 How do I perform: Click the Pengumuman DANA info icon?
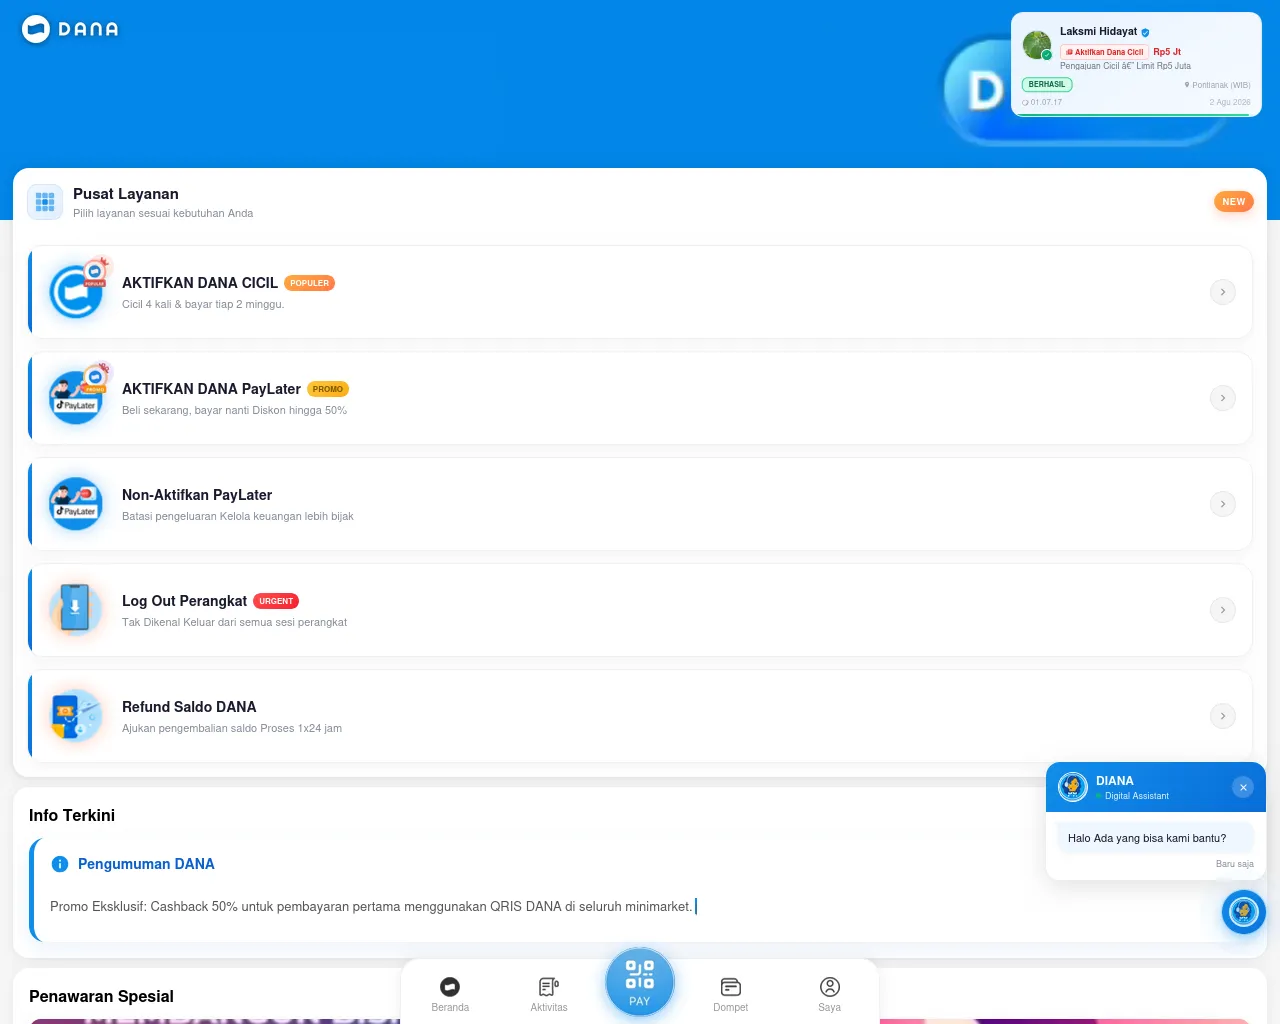(60, 864)
